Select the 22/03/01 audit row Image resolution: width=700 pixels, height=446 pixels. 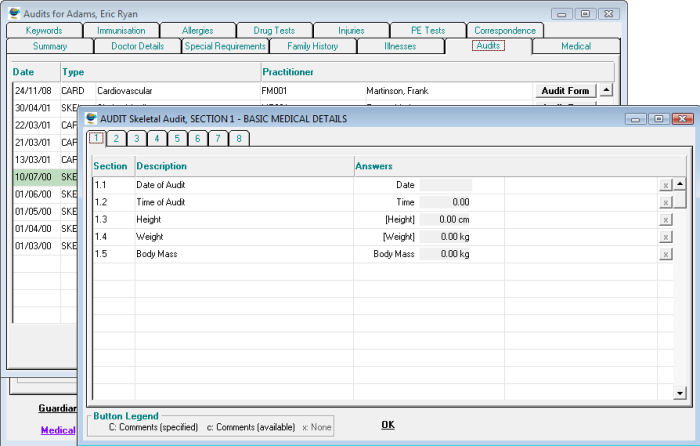coord(46,125)
